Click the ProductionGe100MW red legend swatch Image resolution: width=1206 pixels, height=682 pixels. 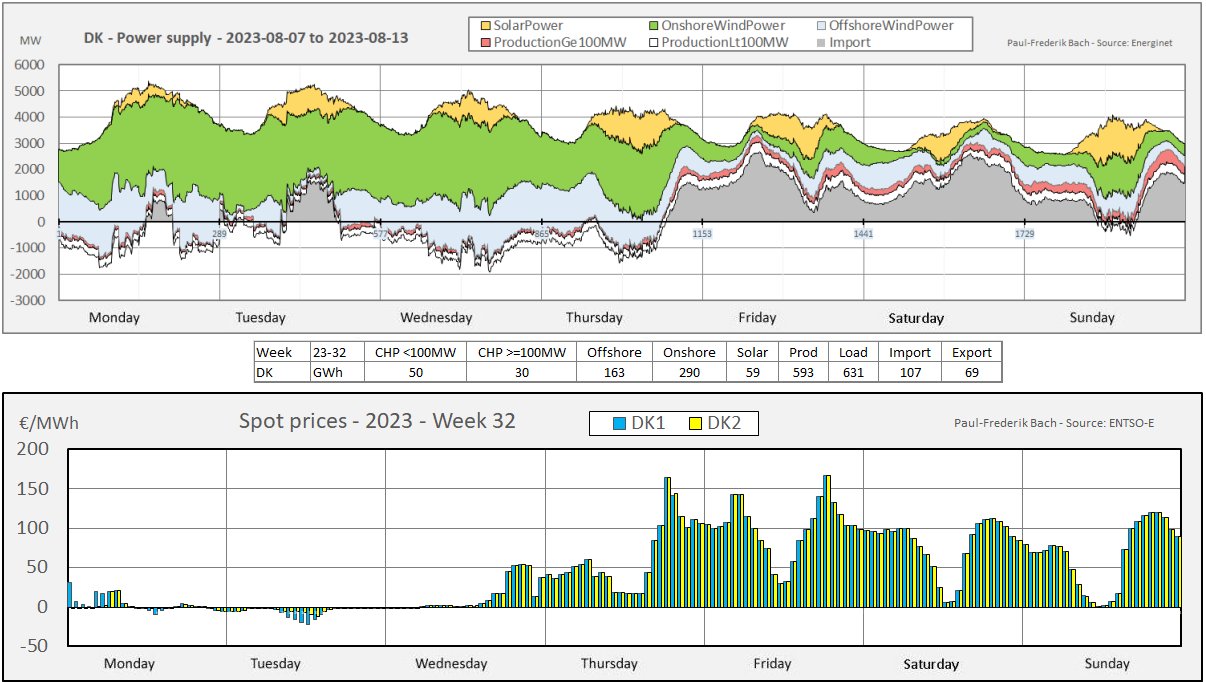pos(485,42)
